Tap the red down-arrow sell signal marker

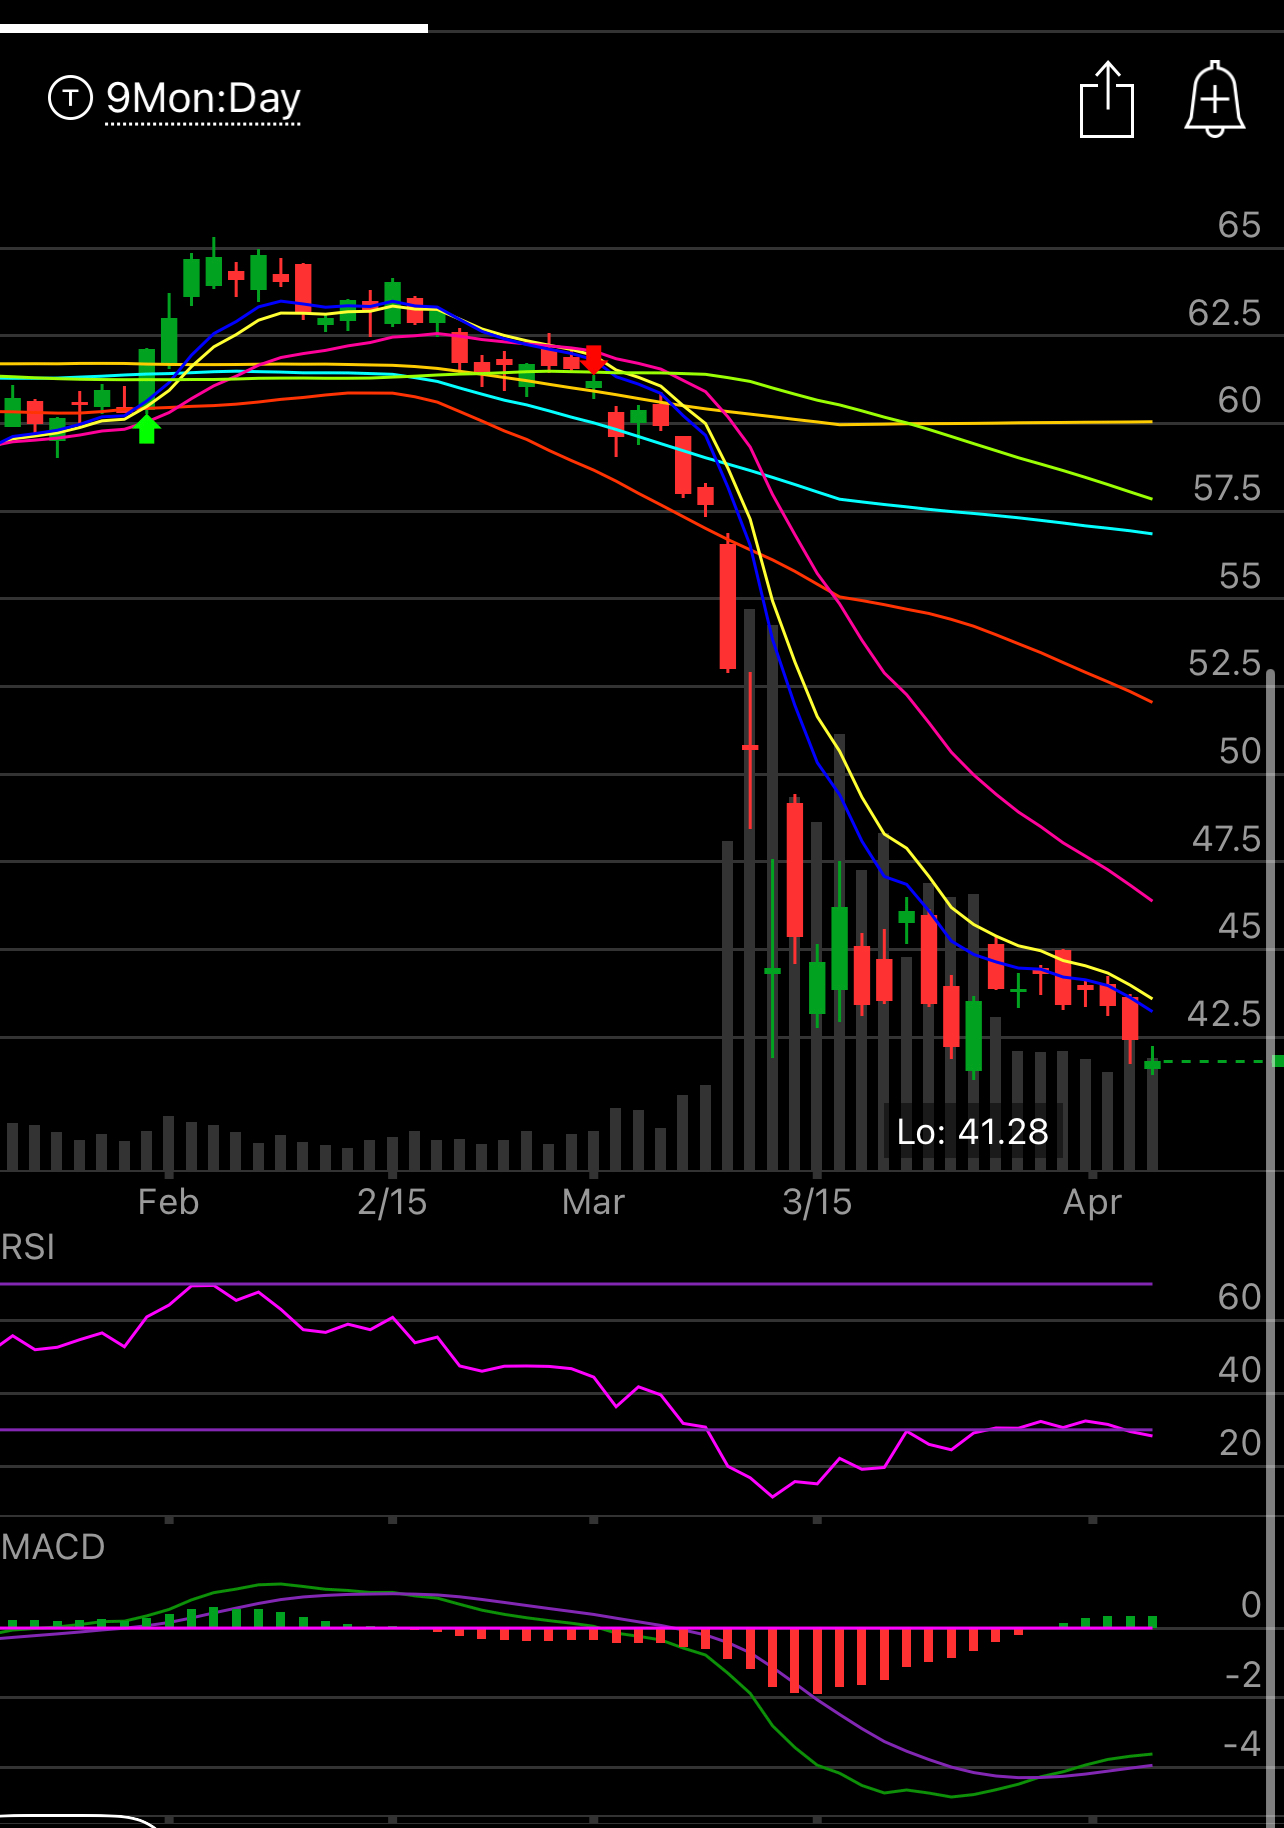pyautogui.click(x=594, y=359)
